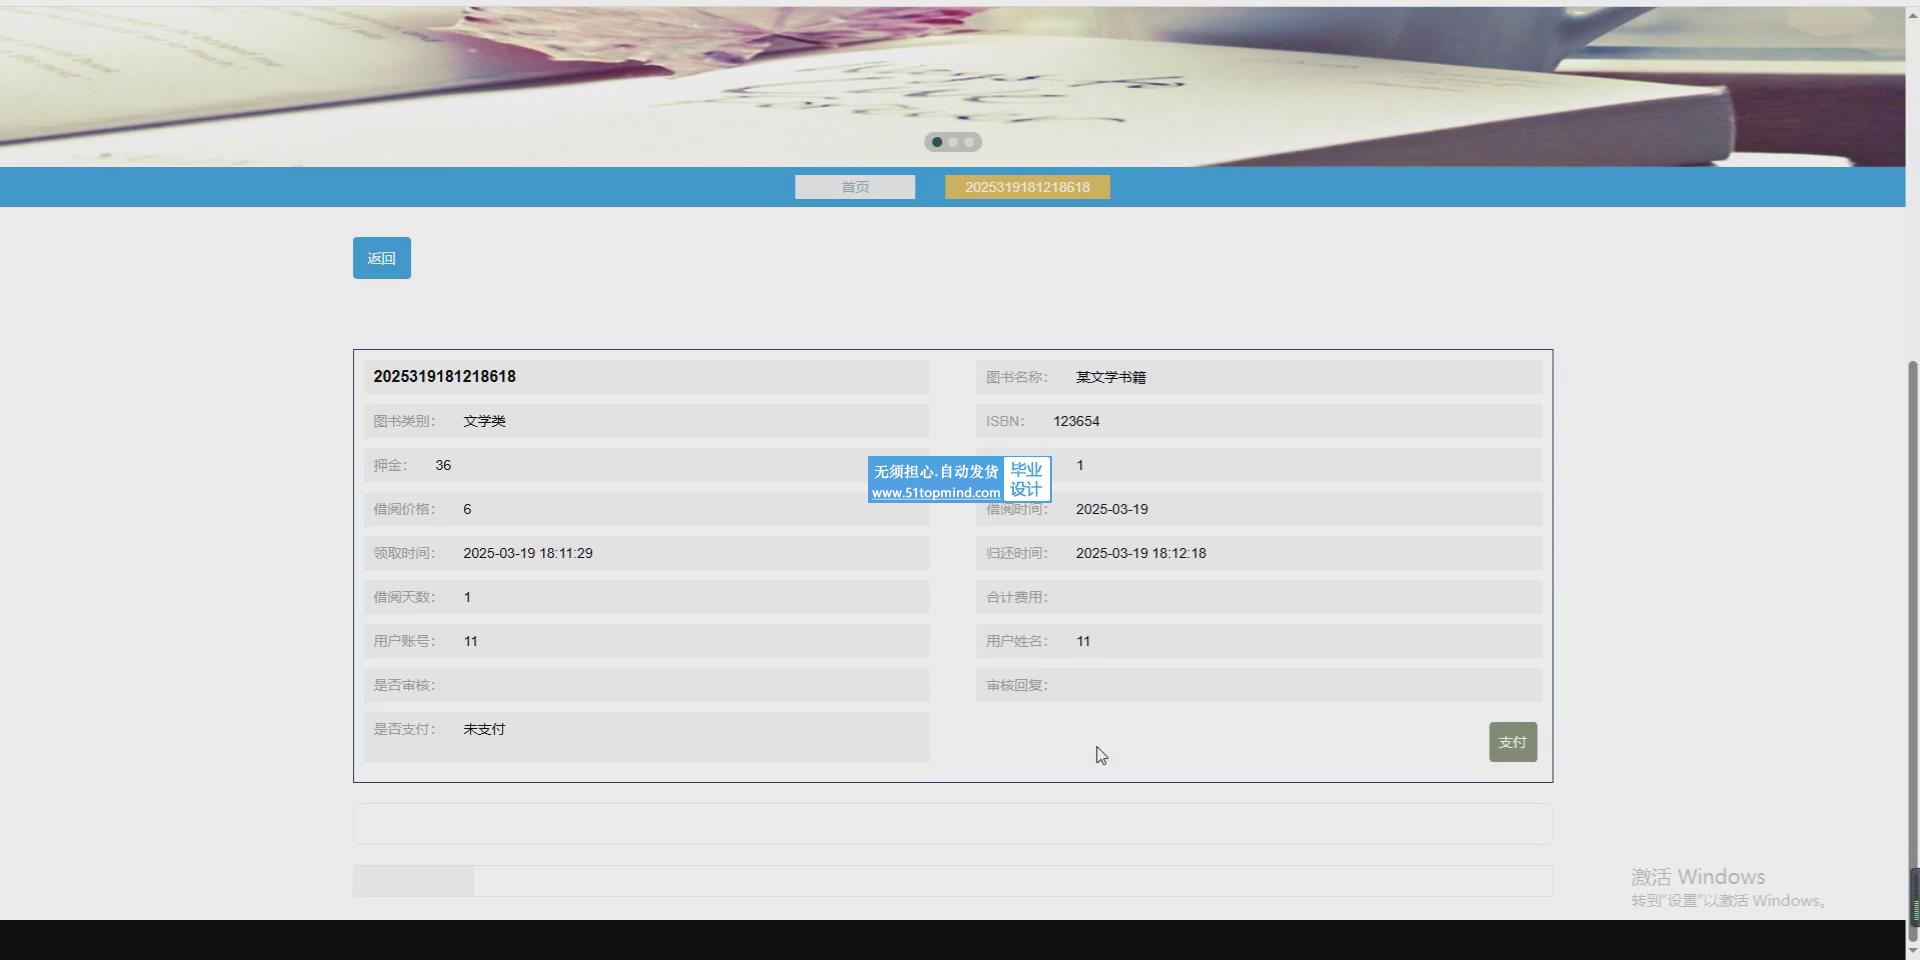Click the 图书名称 label

pyautogui.click(x=1017, y=377)
